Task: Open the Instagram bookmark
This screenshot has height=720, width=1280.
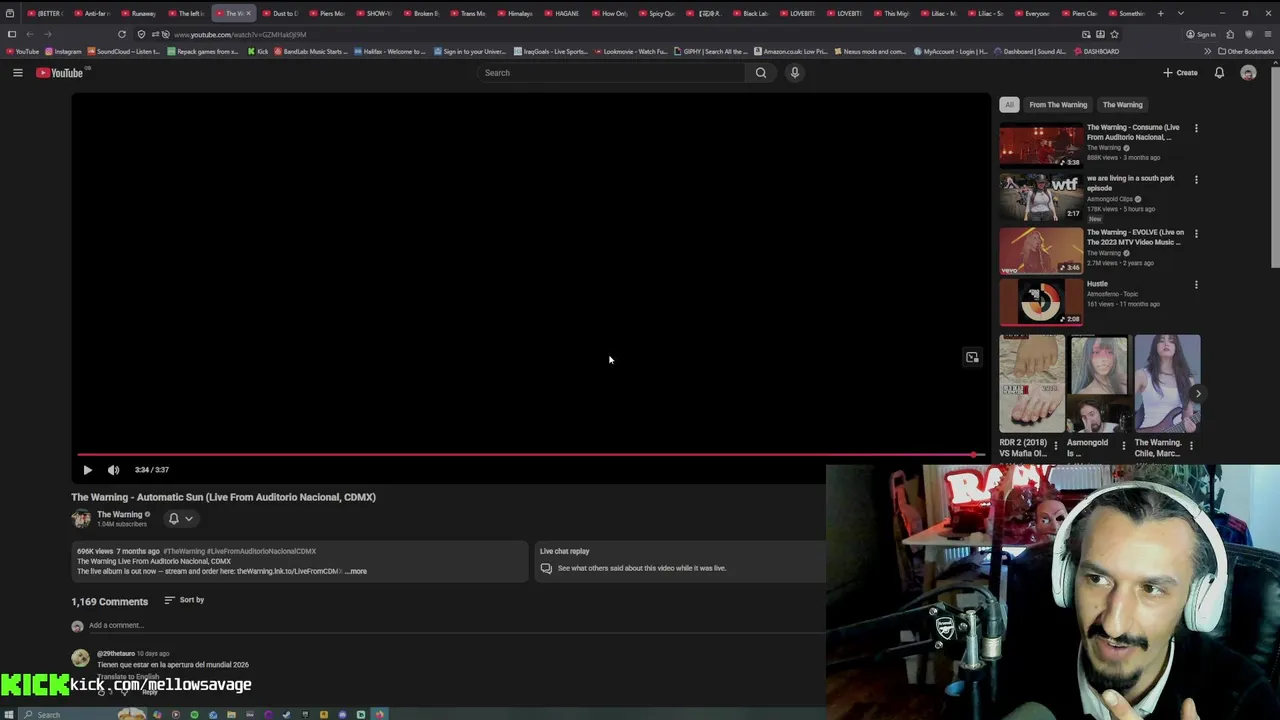Action: pyautogui.click(x=63, y=51)
